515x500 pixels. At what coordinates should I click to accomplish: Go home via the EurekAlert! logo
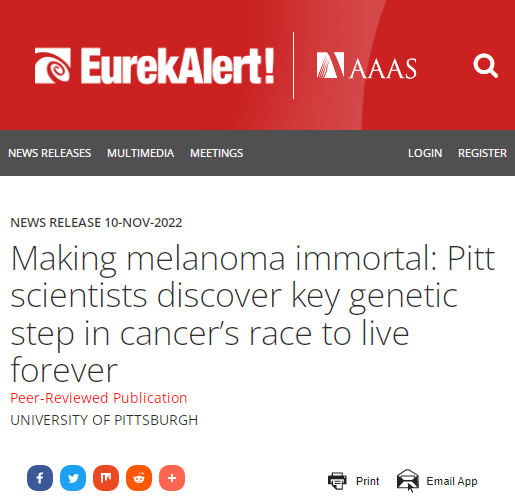[x=154, y=66]
